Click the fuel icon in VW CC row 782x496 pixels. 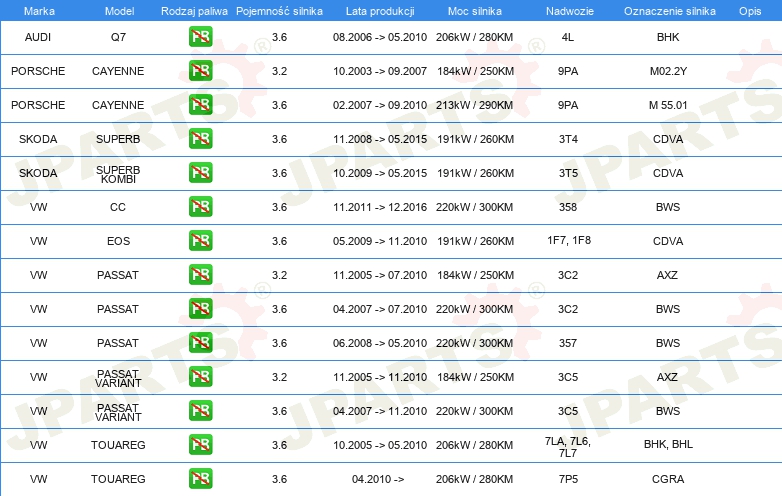200,206
